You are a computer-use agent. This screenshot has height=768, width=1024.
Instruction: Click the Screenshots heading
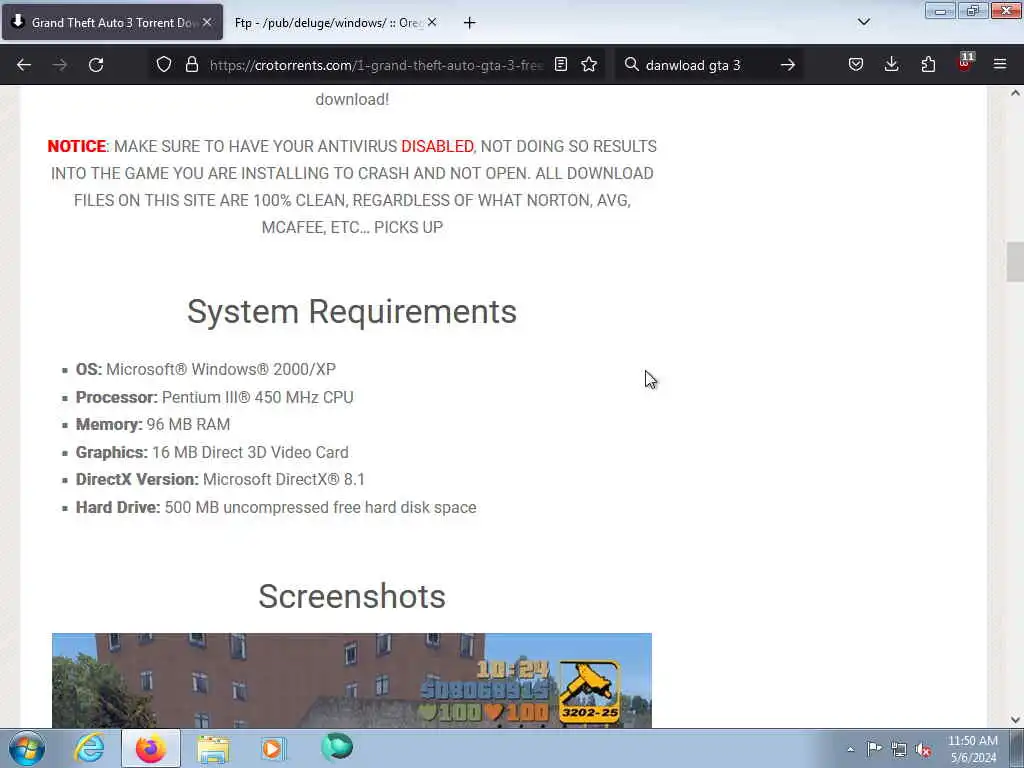coord(352,596)
